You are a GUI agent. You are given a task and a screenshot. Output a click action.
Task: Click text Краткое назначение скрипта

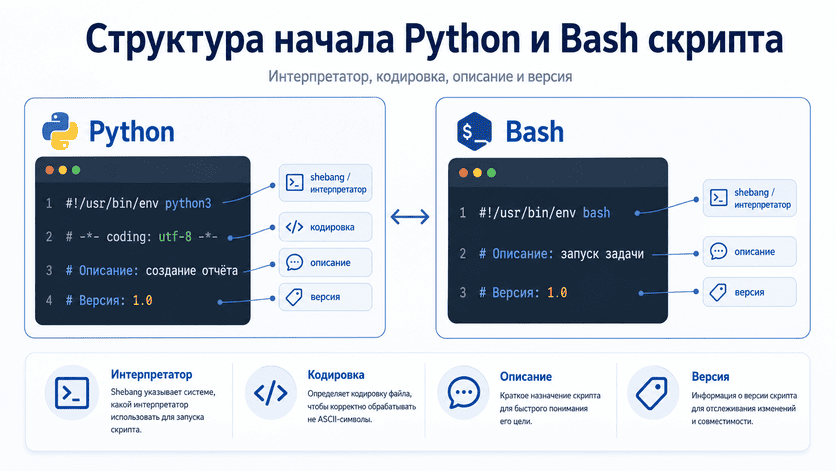point(550,396)
